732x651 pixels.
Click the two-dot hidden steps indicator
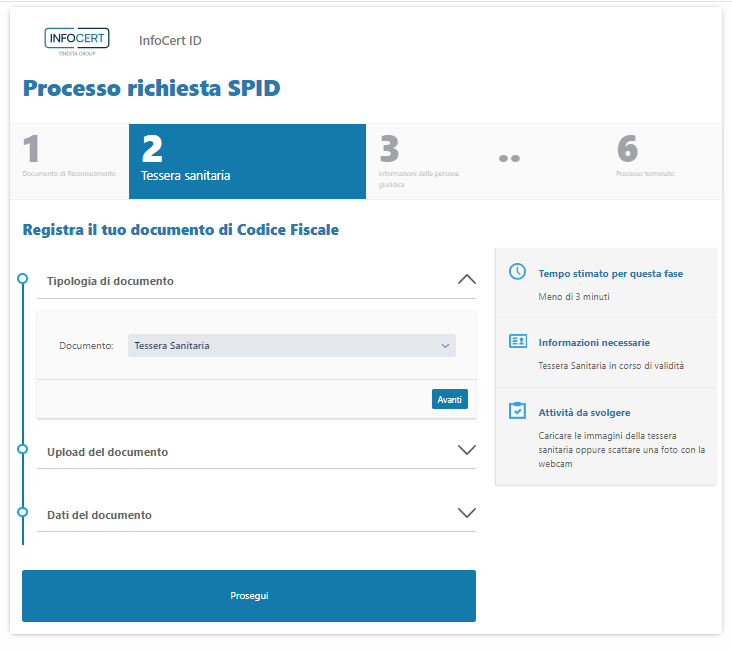pyautogui.click(x=509, y=160)
